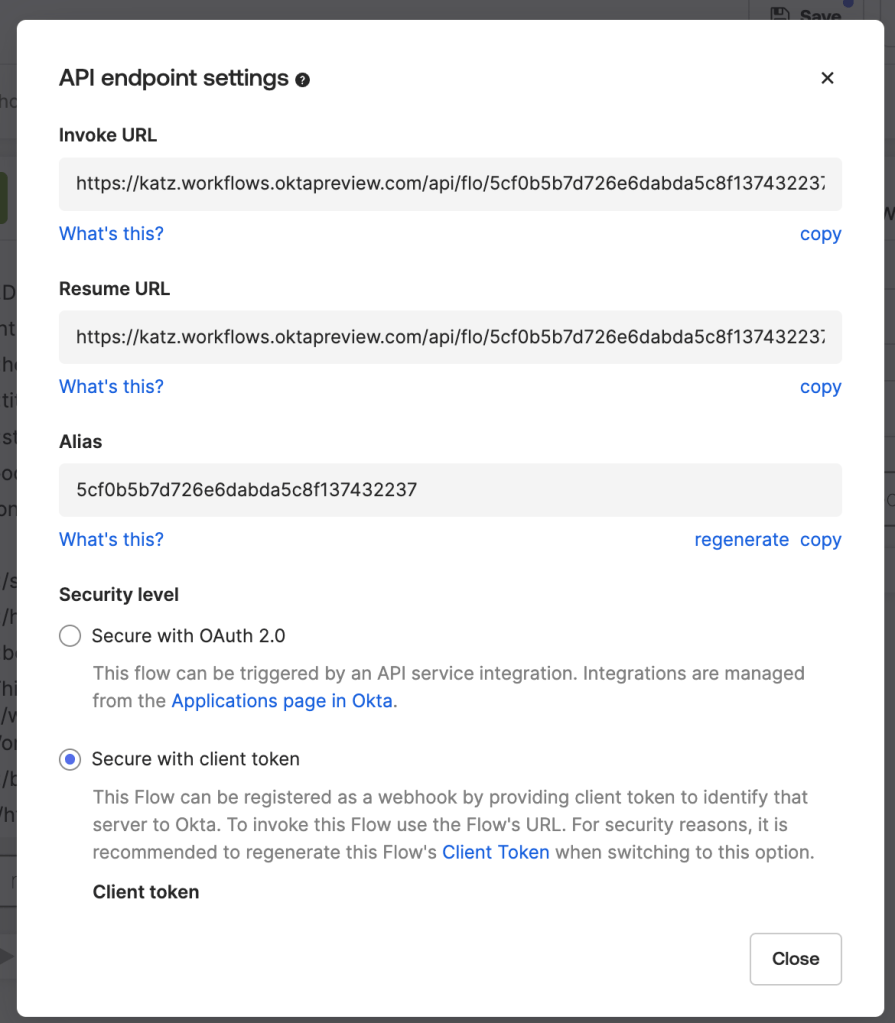Open What's this for Alias

(x=111, y=539)
